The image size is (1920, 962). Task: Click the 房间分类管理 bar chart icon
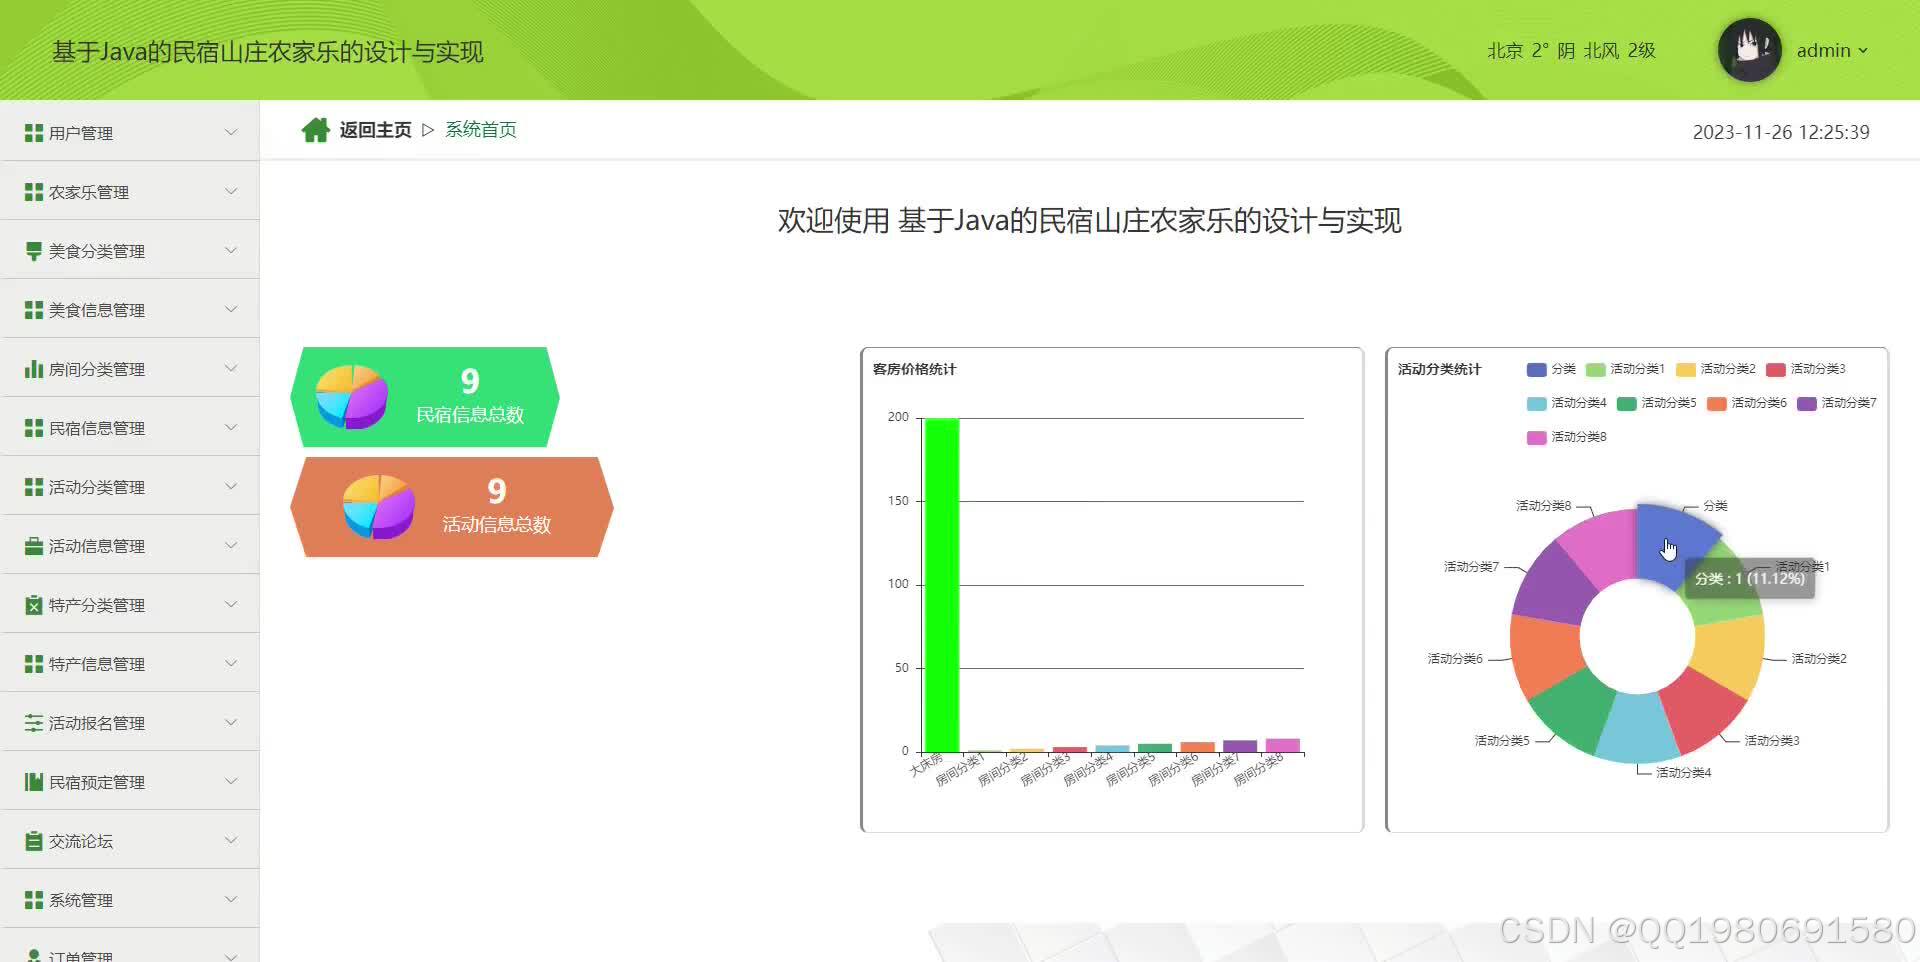pyautogui.click(x=33, y=369)
